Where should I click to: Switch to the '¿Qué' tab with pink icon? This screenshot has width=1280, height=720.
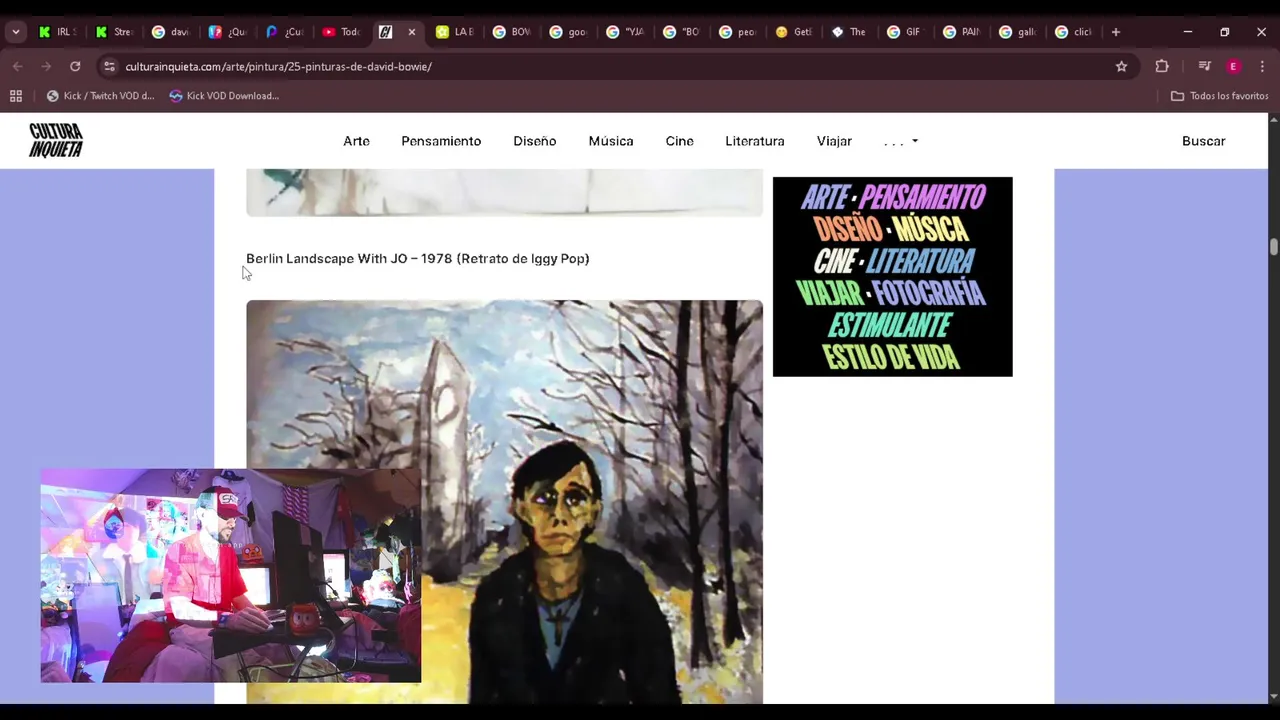click(227, 32)
